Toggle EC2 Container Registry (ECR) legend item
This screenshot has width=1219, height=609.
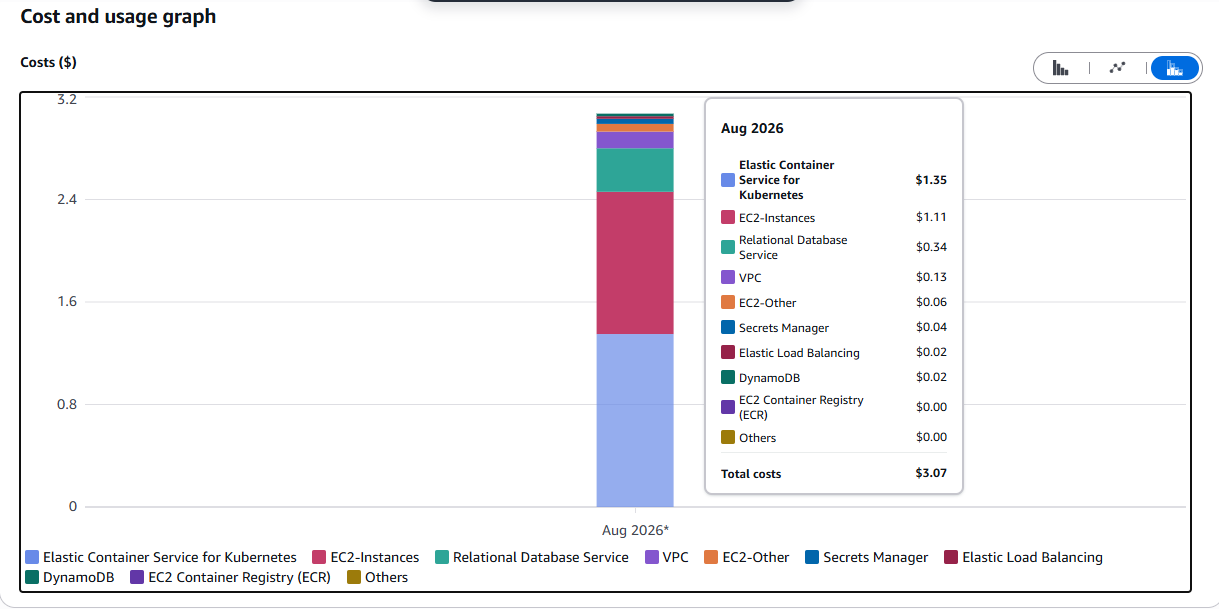tap(231, 577)
